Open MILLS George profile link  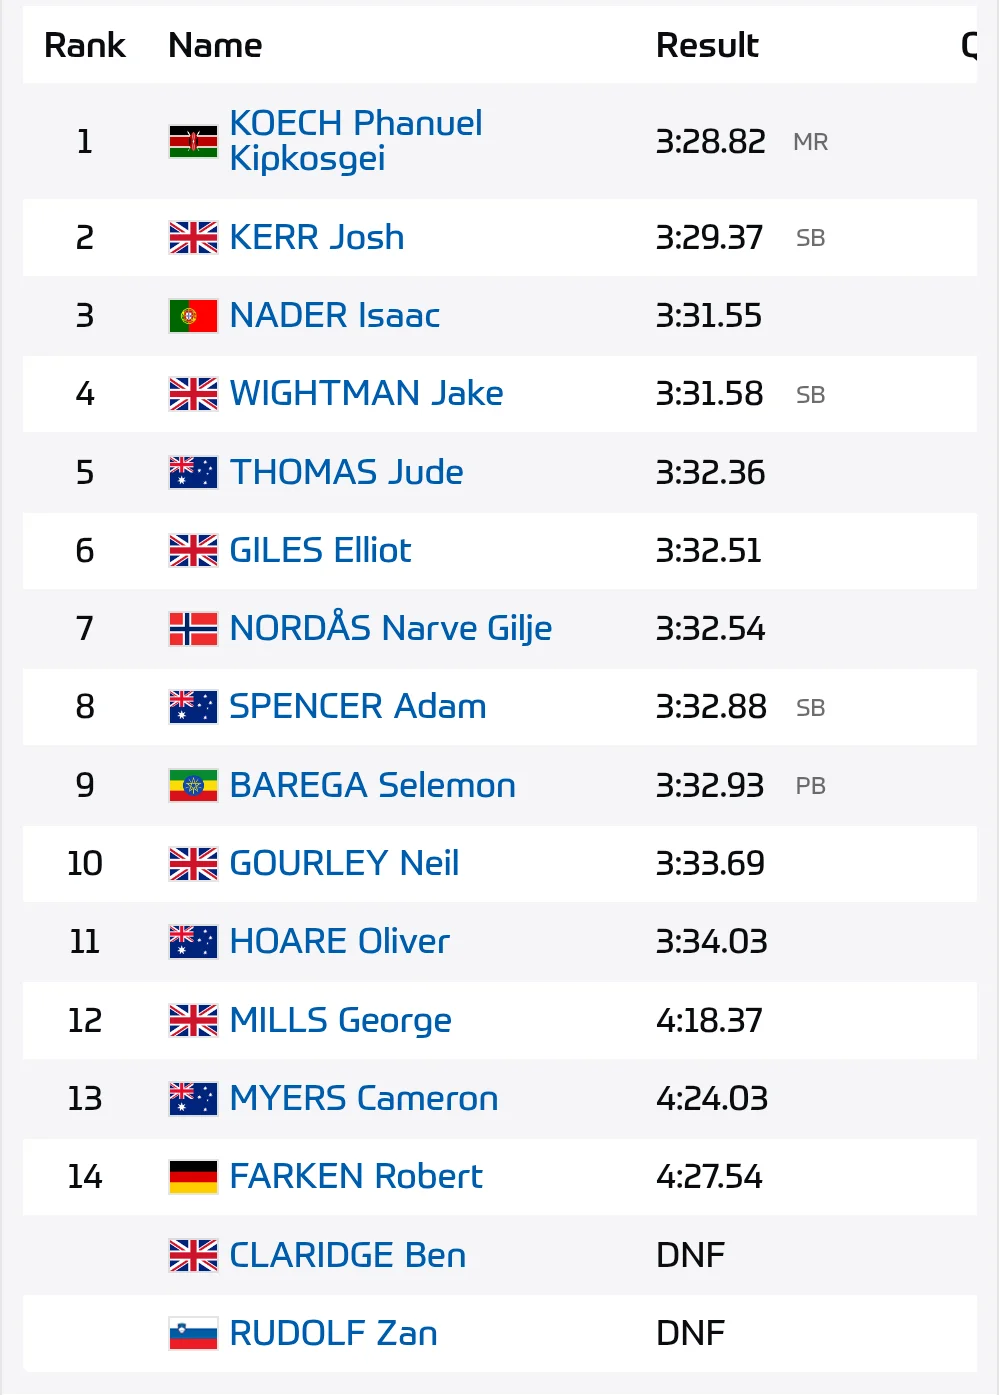[x=340, y=1020]
